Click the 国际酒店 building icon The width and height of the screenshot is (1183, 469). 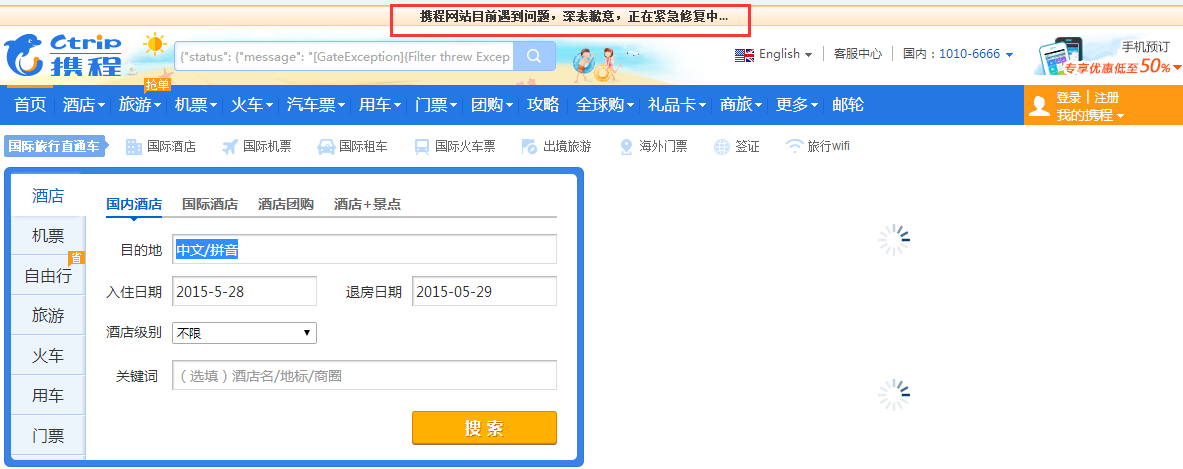click(x=134, y=146)
